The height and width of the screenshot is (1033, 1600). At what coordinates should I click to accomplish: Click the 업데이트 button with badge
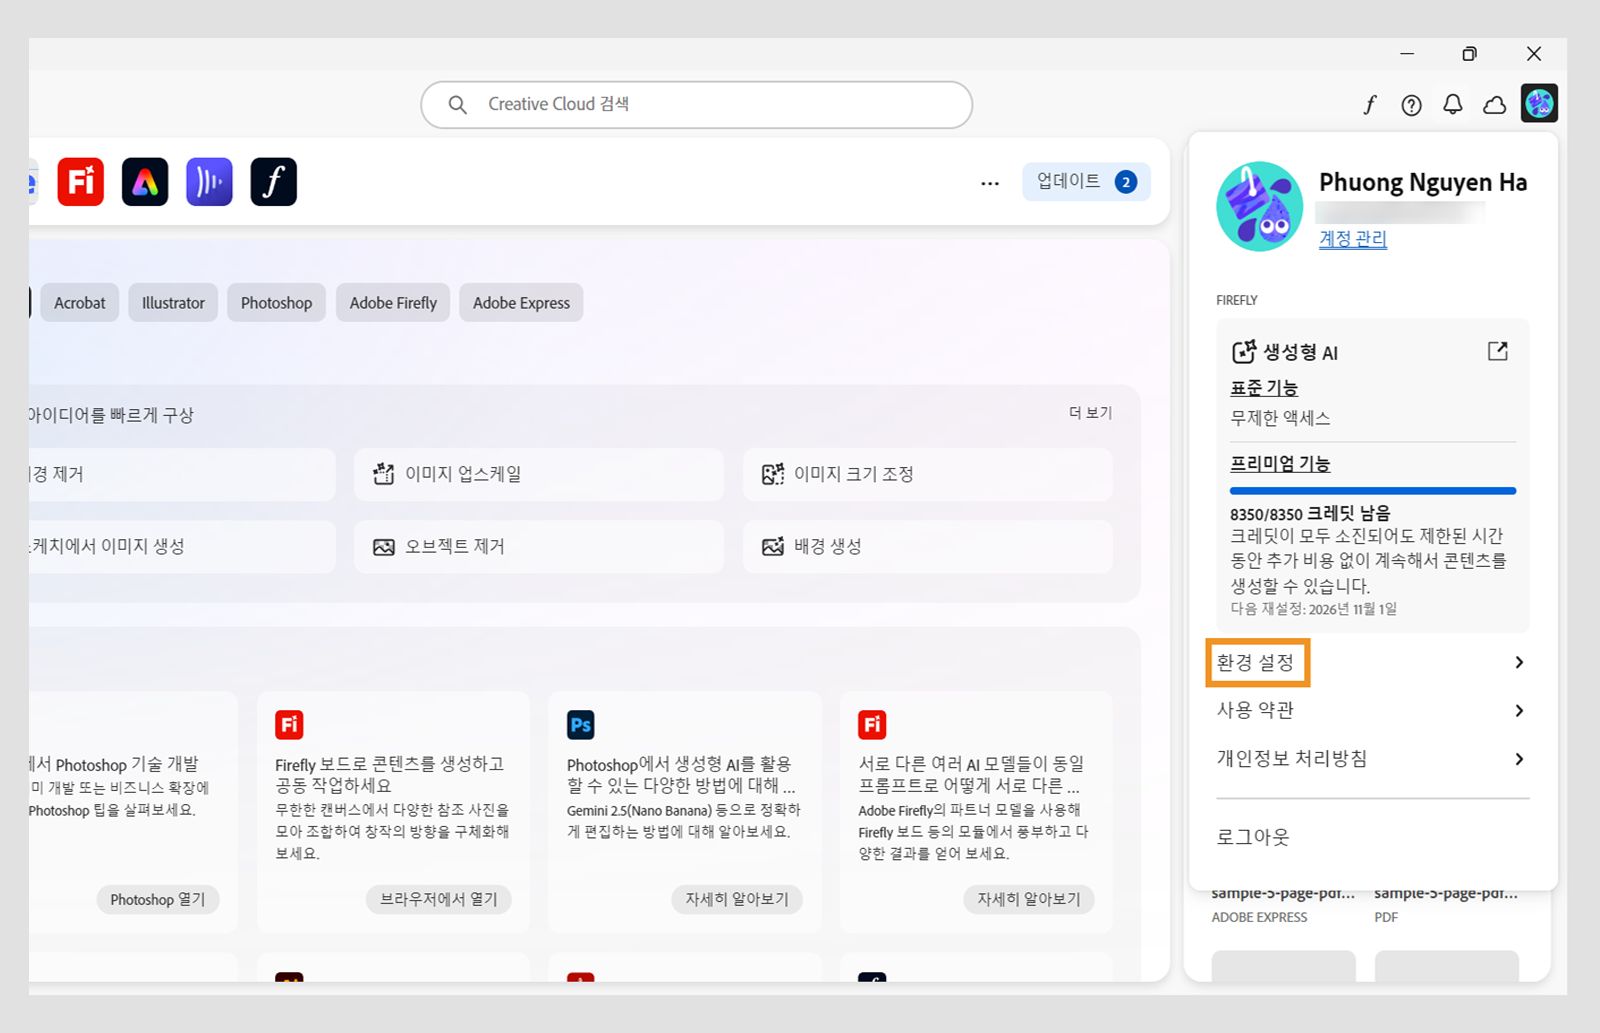point(1086,182)
